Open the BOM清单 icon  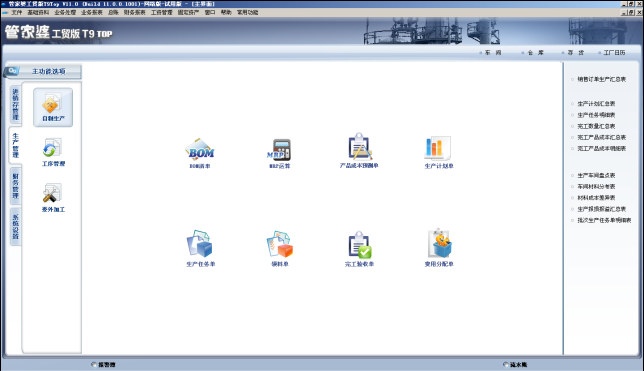(x=200, y=150)
